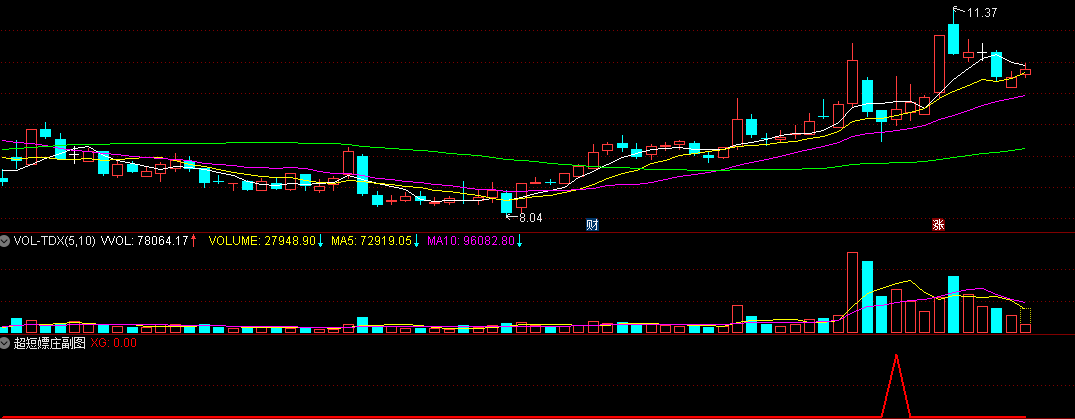Click the red 涨 marker icon
This screenshot has width=1075, height=419.
click(938, 224)
